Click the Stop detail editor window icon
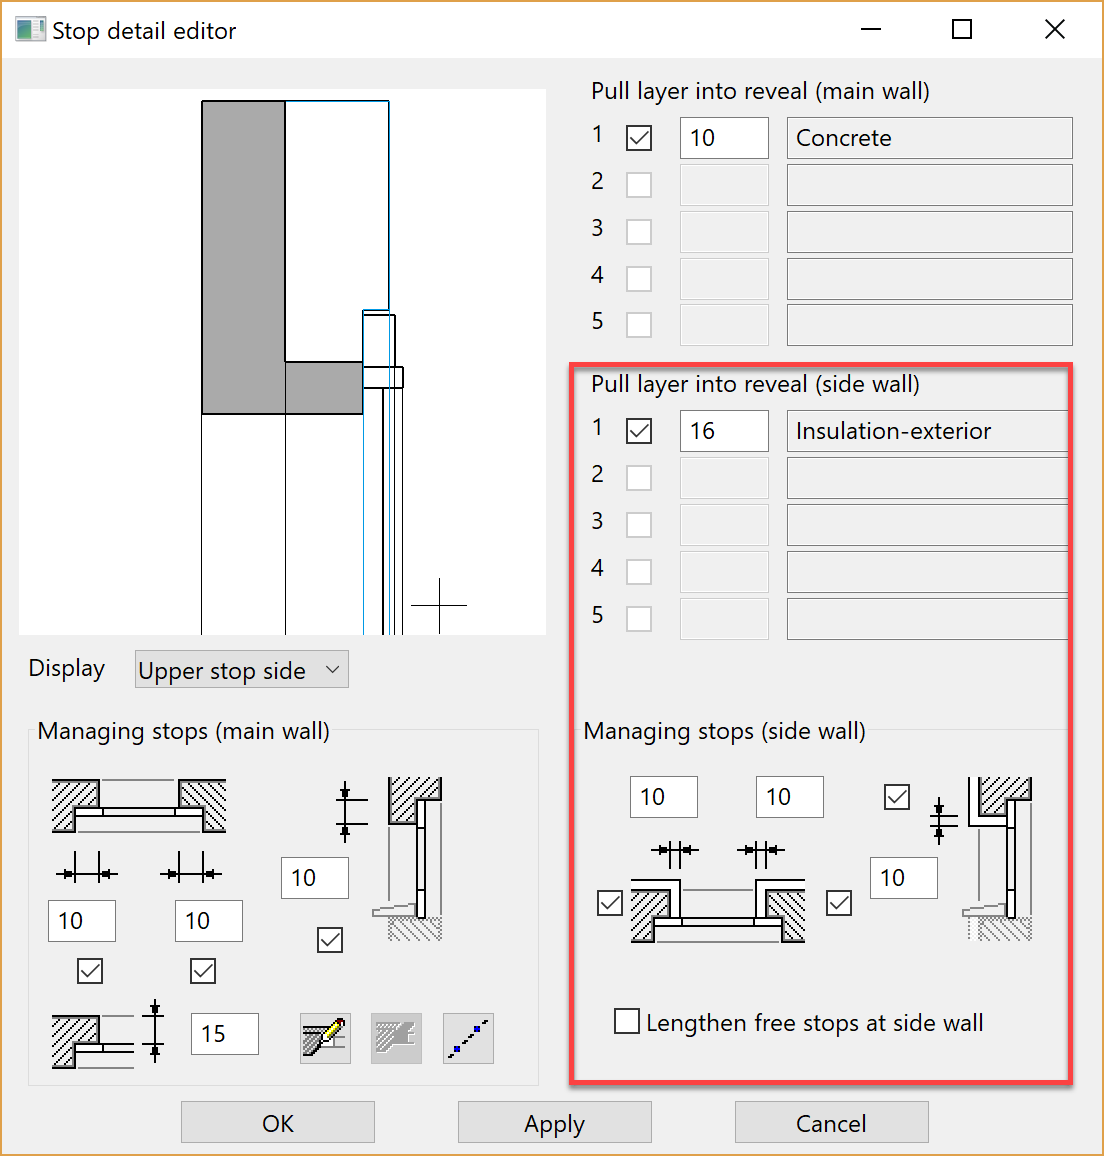This screenshot has width=1104, height=1156. [30, 30]
